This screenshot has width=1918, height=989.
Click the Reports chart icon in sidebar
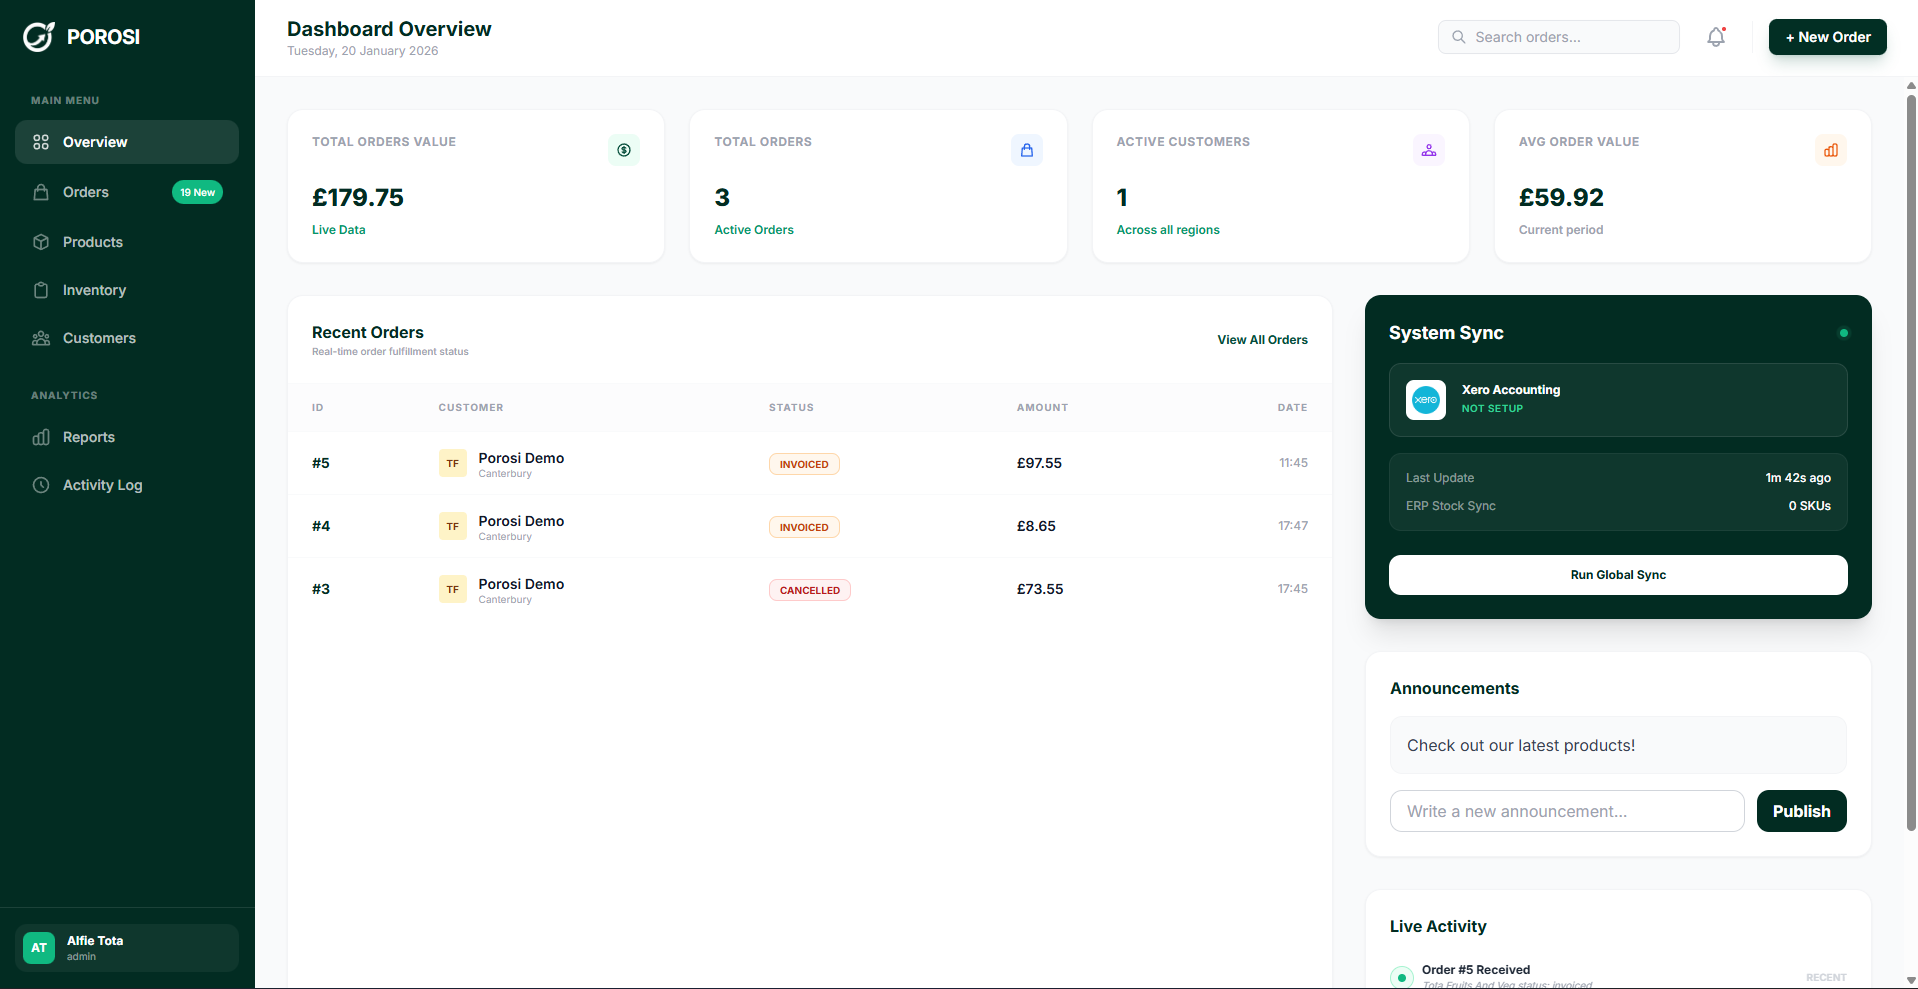[x=41, y=437]
